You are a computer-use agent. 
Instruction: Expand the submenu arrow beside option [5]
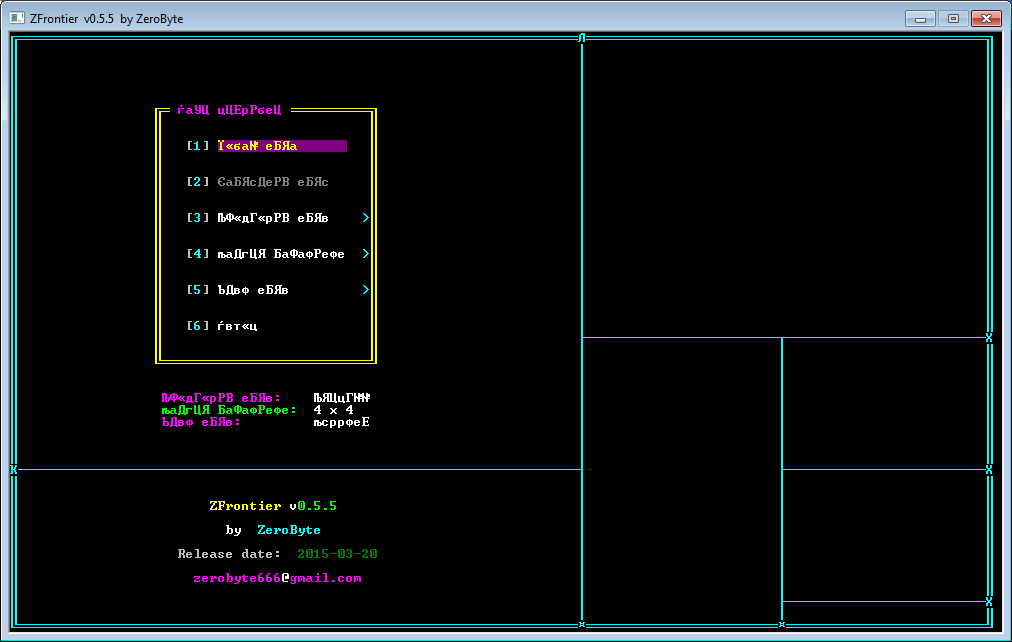364,289
